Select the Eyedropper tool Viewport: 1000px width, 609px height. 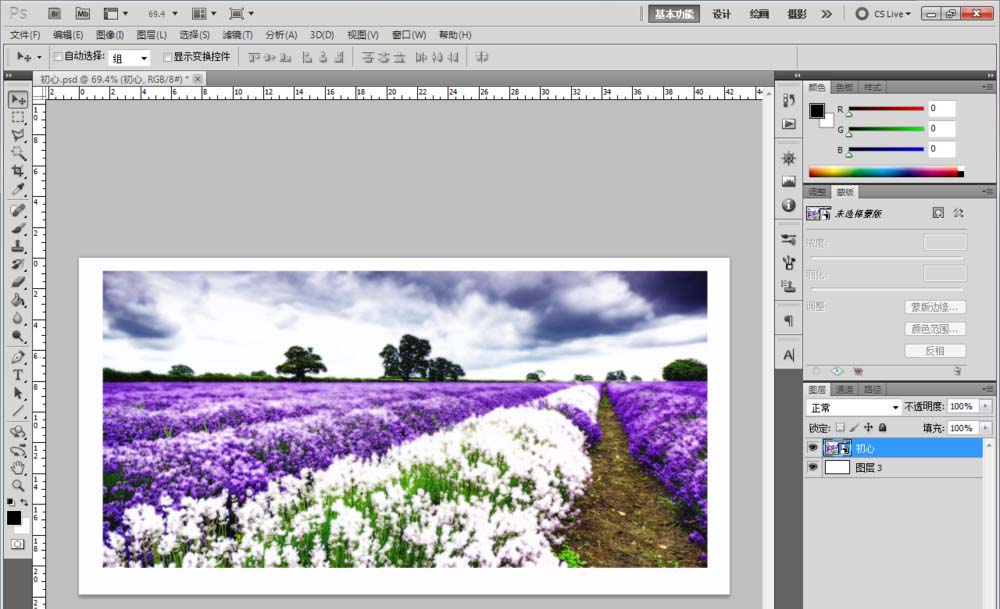[18, 189]
